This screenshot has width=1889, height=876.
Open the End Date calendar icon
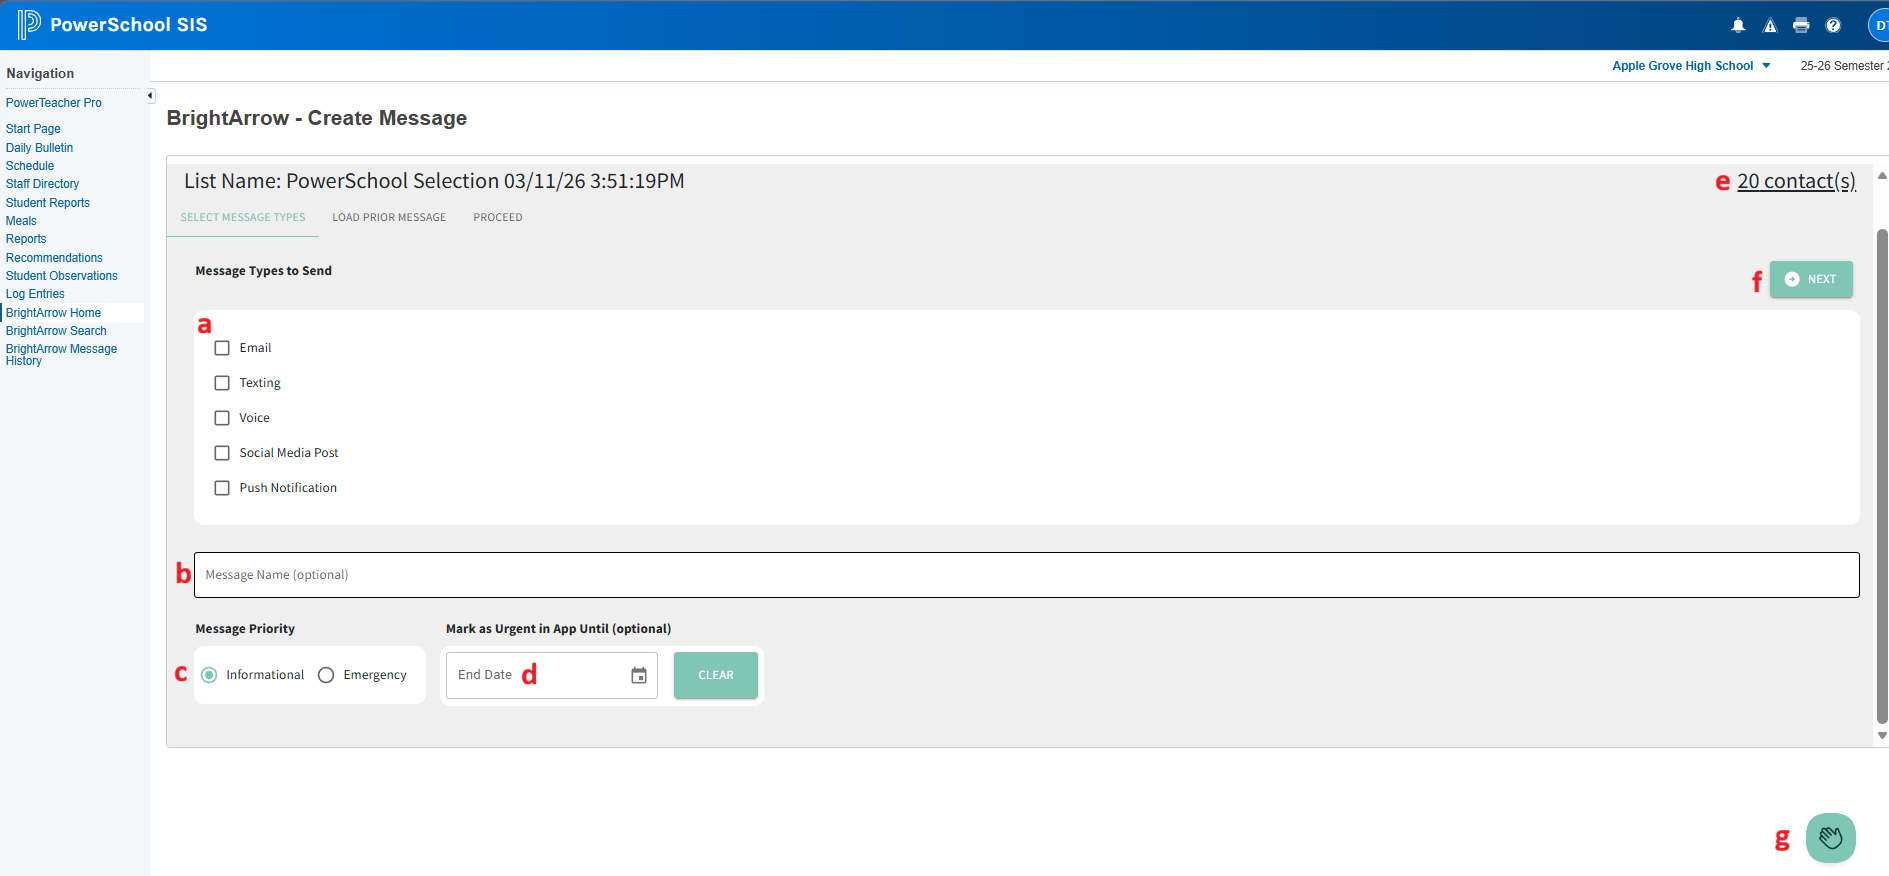[639, 676]
